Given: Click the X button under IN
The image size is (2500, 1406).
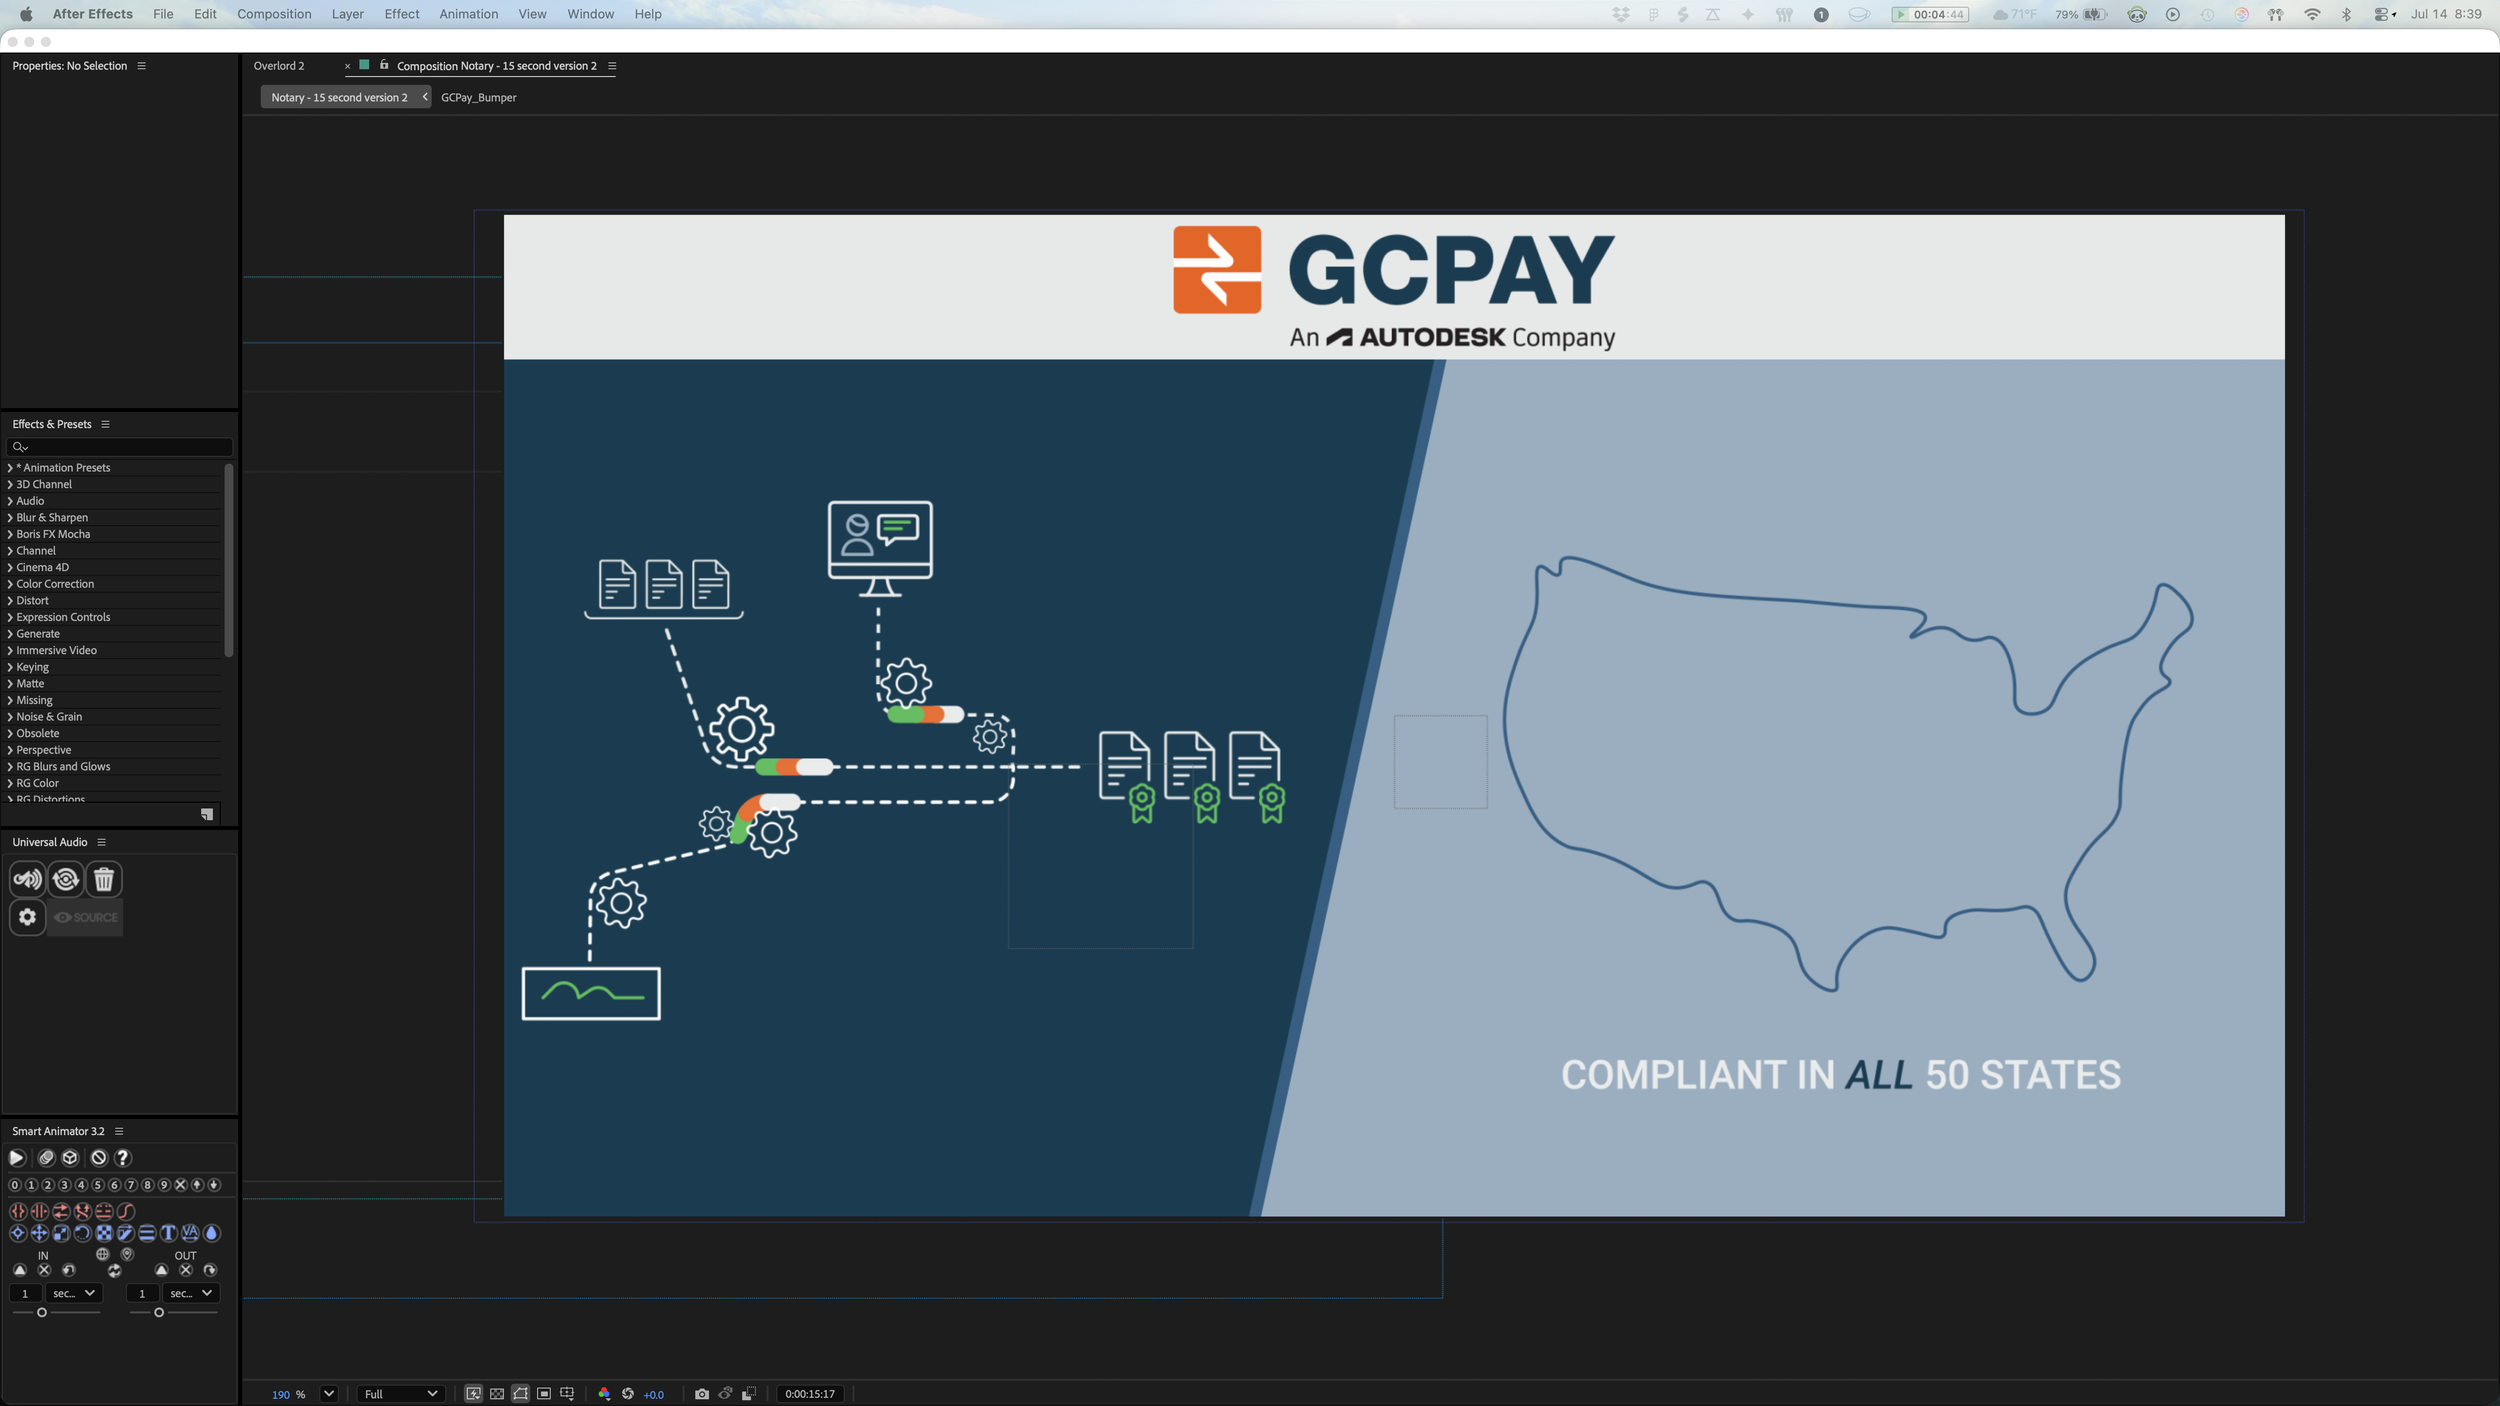Looking at the screenshot, I should [x=44, y=1270].
